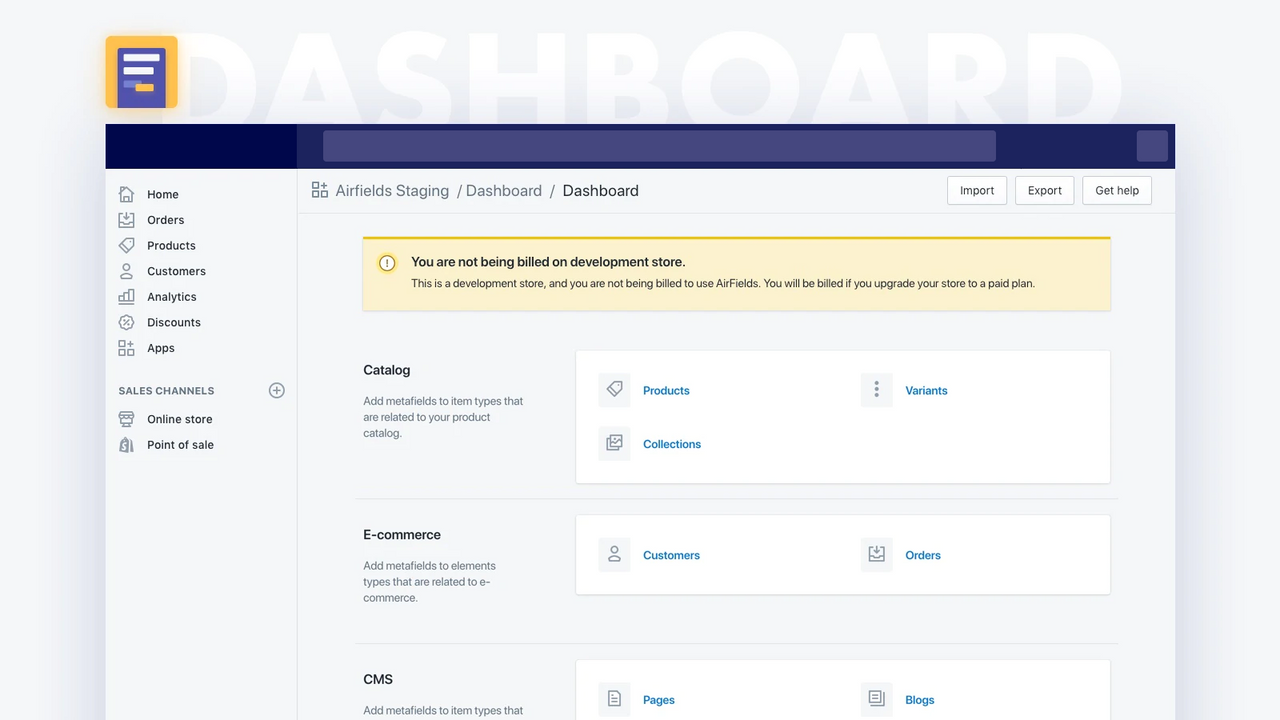Select the Home icon in the sidebar
1280x720 pixels.
coord(126,193)
